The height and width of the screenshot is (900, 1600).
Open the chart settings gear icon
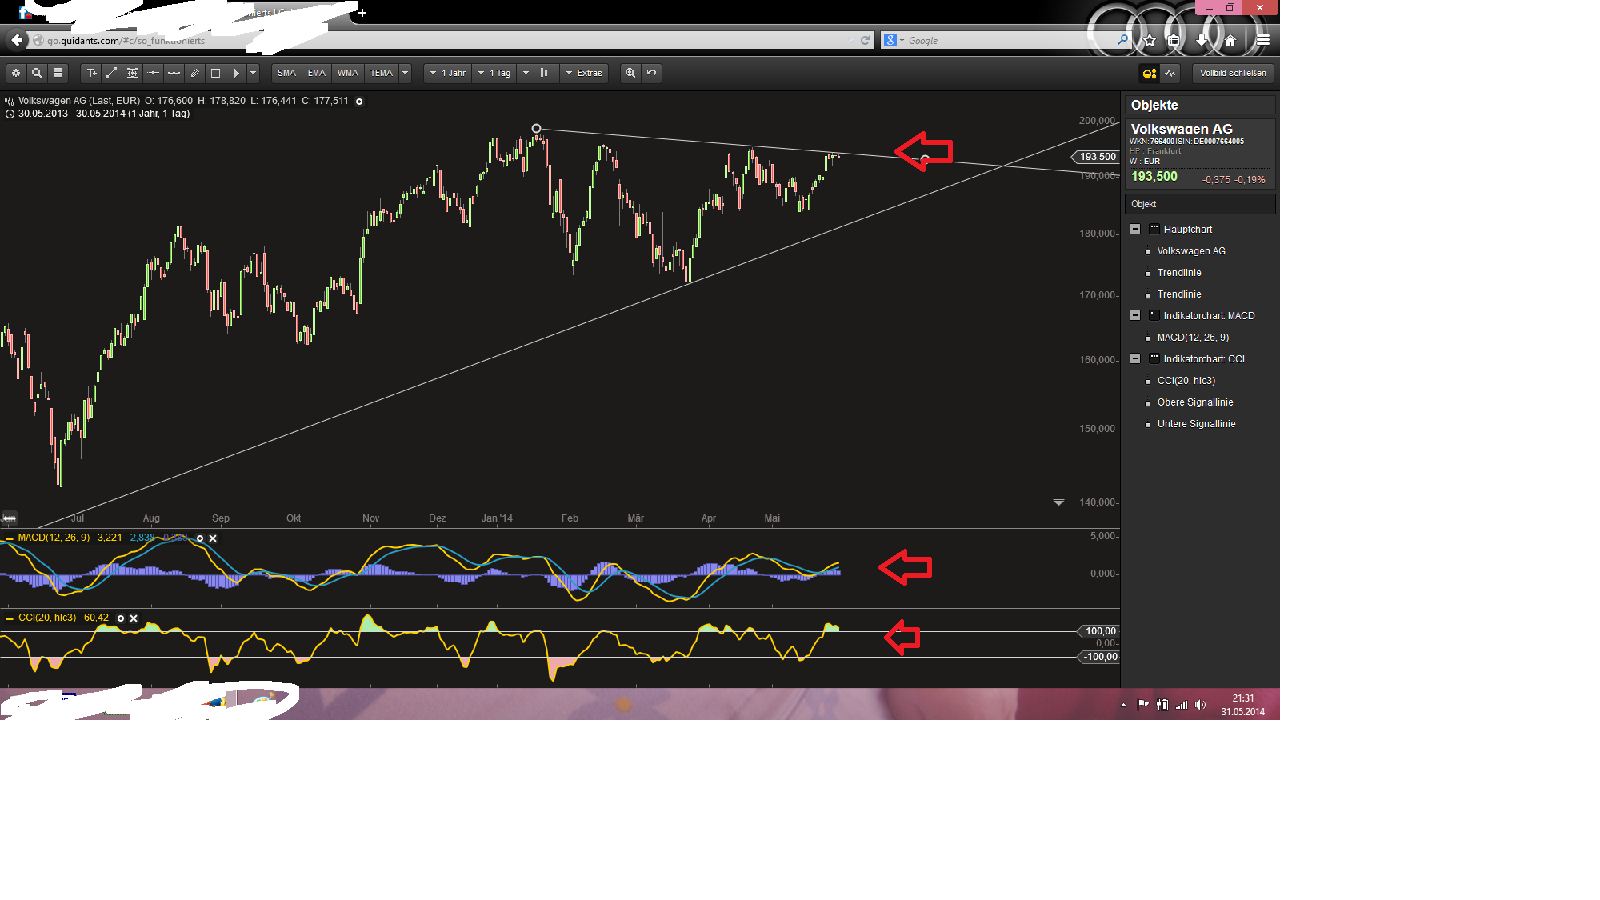pos(15,73)
